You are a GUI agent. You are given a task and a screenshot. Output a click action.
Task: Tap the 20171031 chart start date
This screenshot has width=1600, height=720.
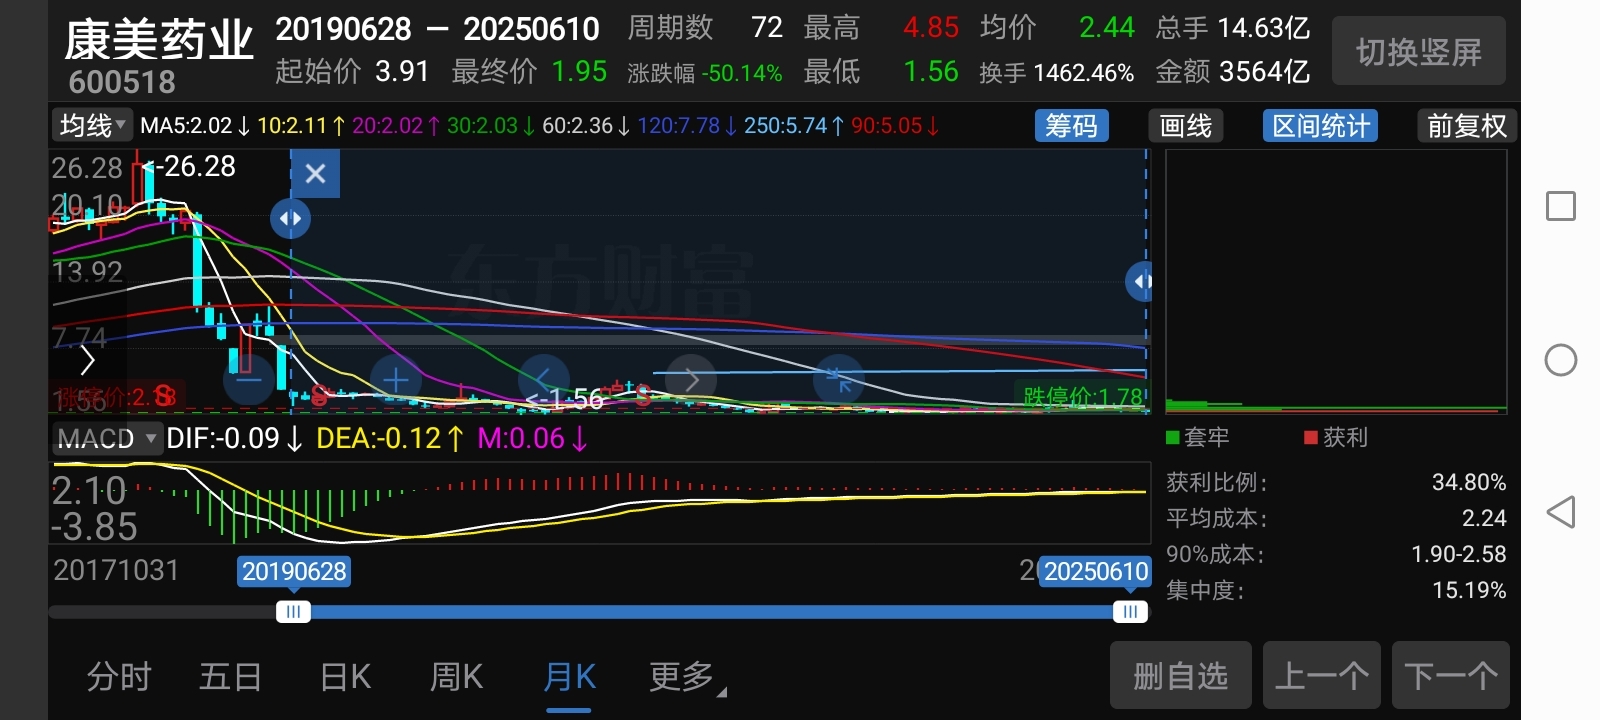pos(116,570)
